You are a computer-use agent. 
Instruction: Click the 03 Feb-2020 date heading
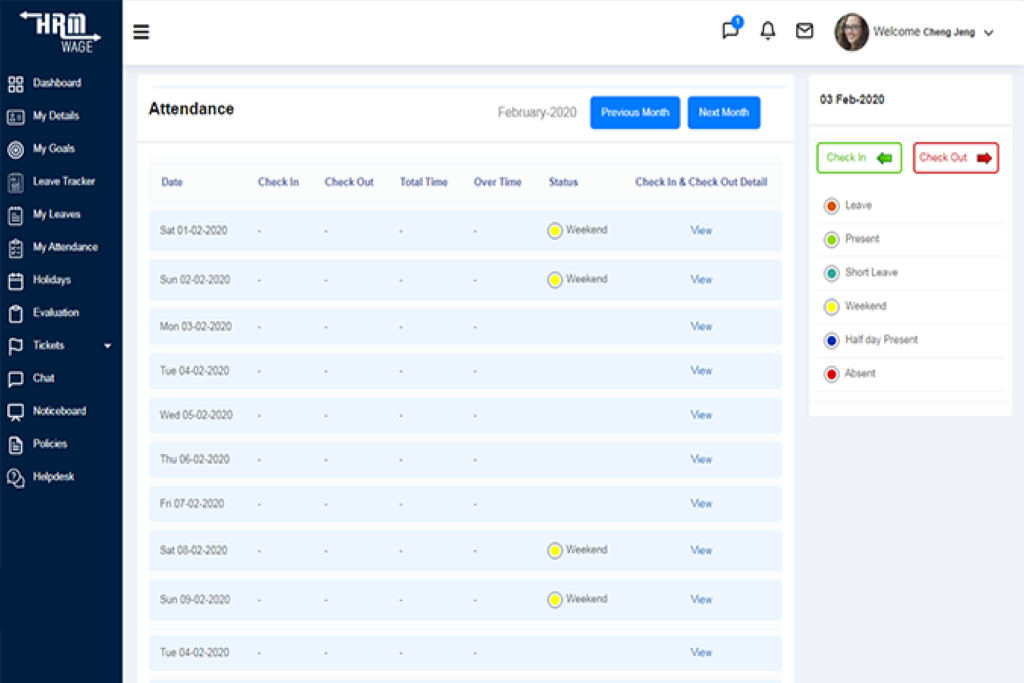[x=852, y=99]
